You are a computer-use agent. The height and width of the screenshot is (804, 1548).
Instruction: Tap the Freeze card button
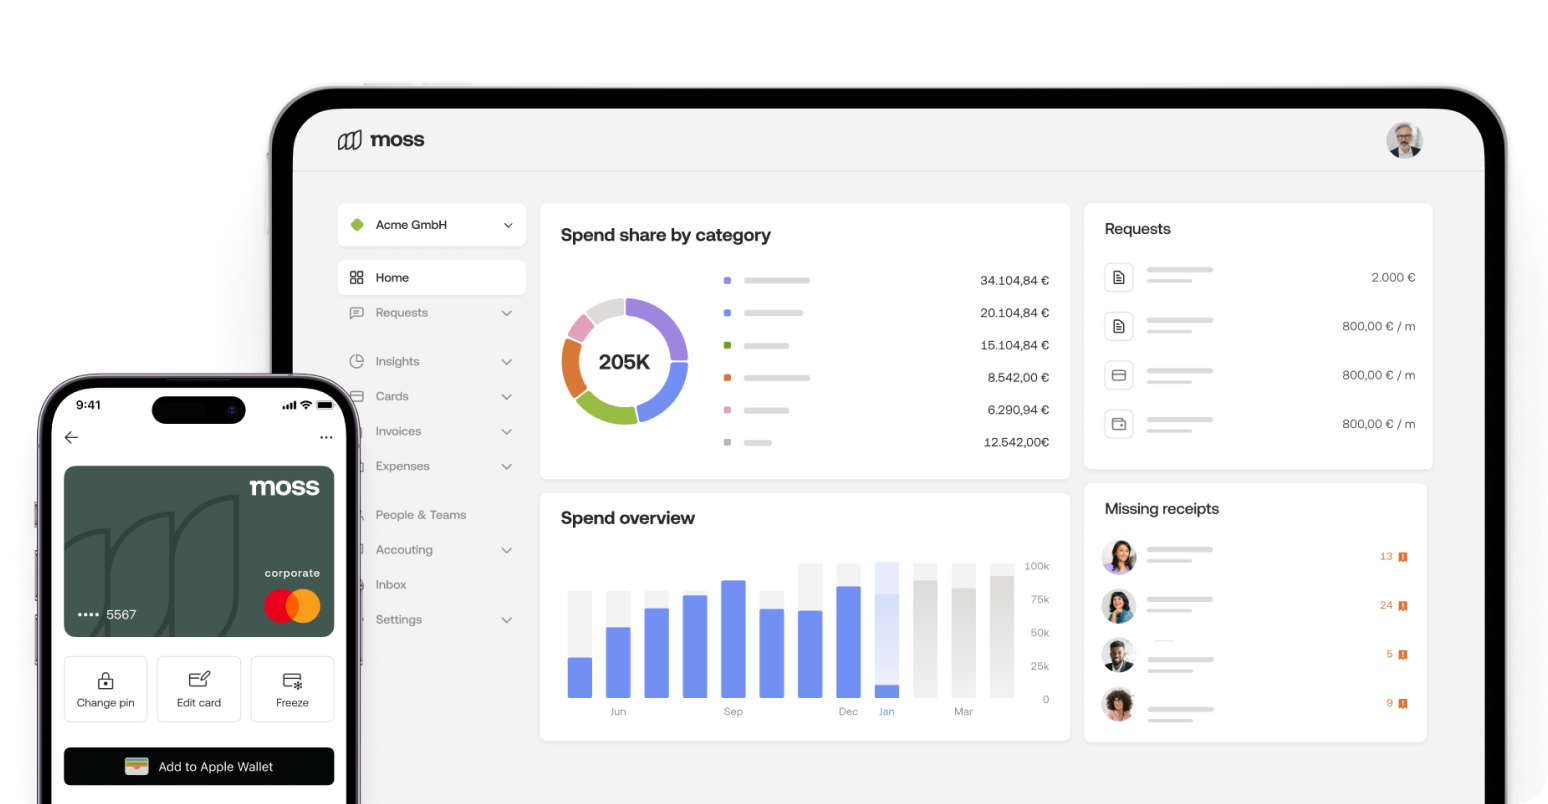292,689
